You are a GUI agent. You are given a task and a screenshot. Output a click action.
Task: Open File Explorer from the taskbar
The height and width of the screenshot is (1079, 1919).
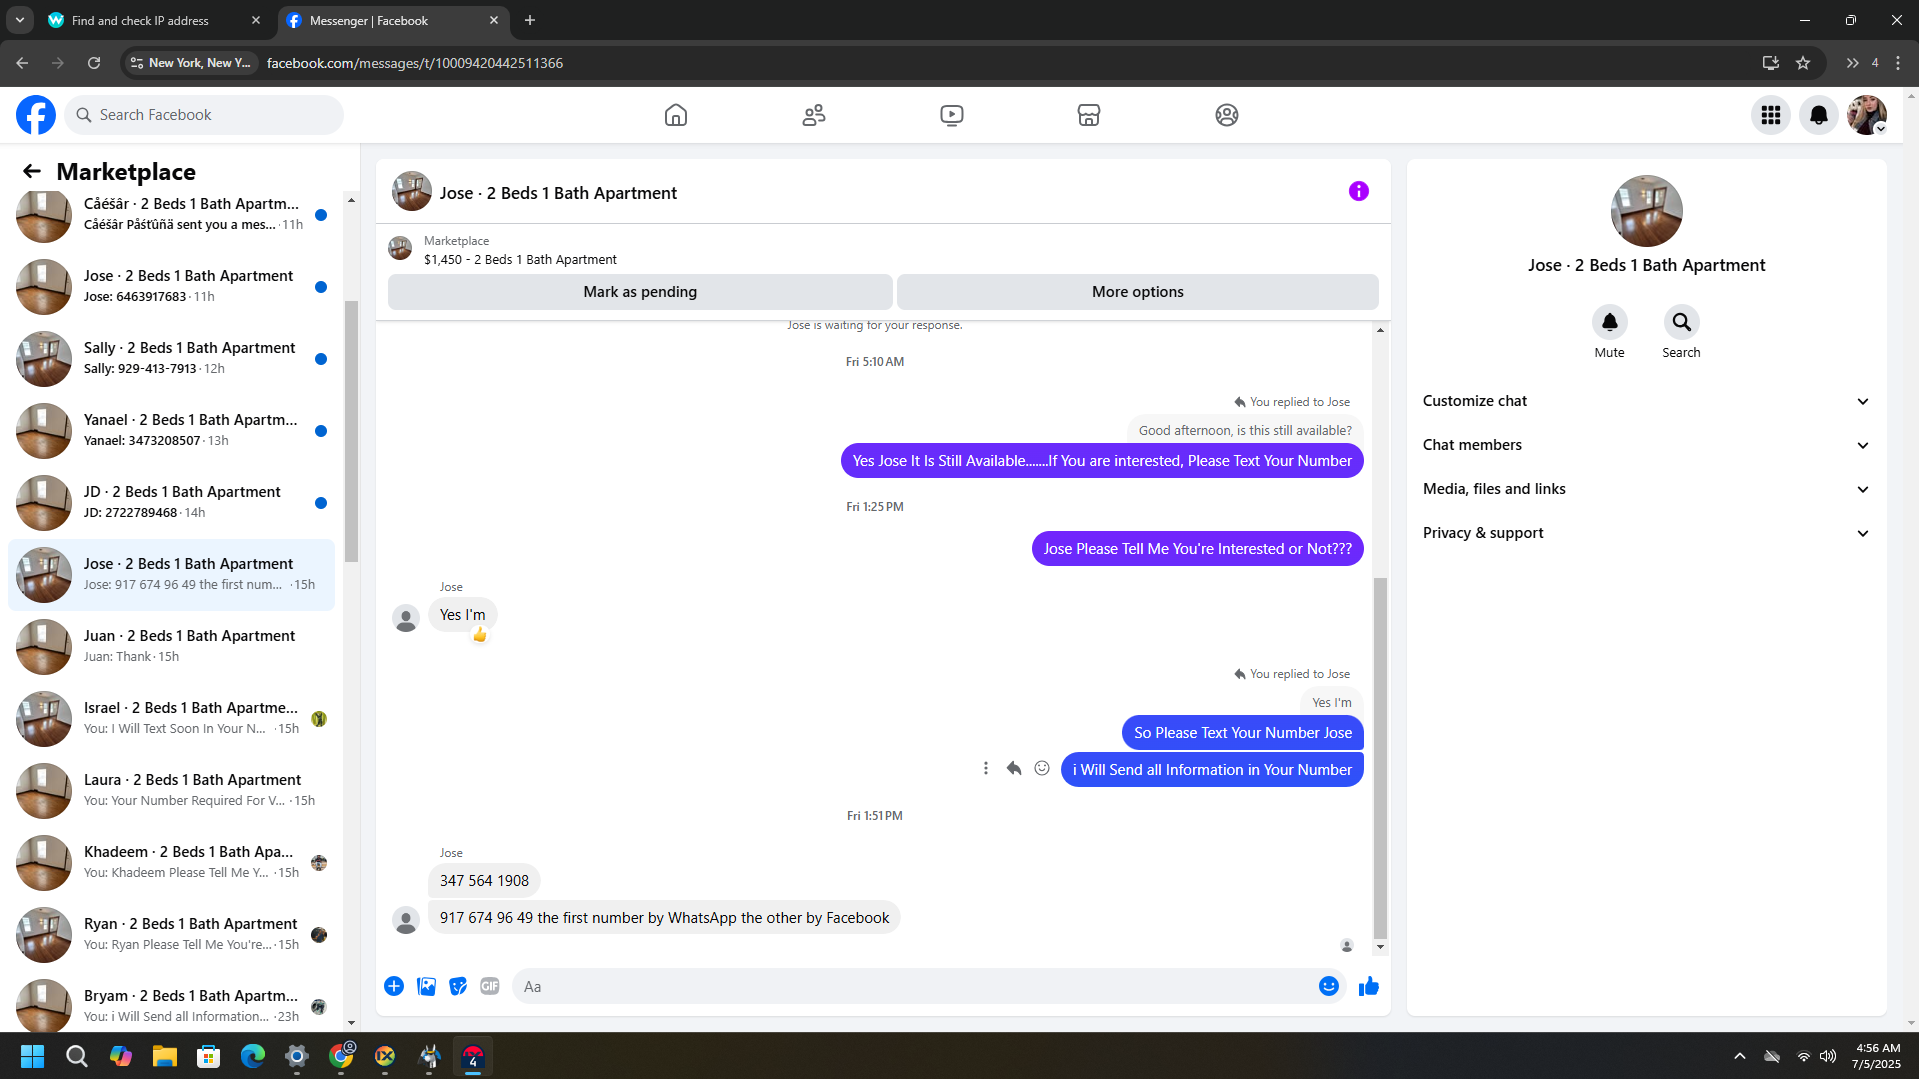tap(164, 1056)
